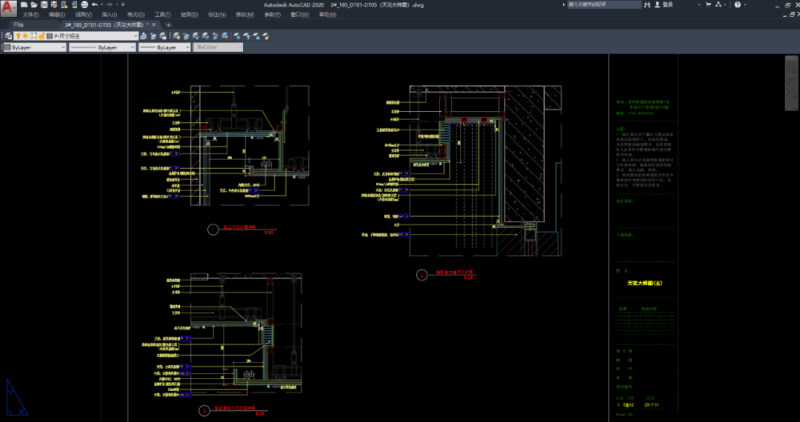This screenshot has width=800, height=422.
Task: Toggle the layer lock padlock icon
Action: point(42,35)
